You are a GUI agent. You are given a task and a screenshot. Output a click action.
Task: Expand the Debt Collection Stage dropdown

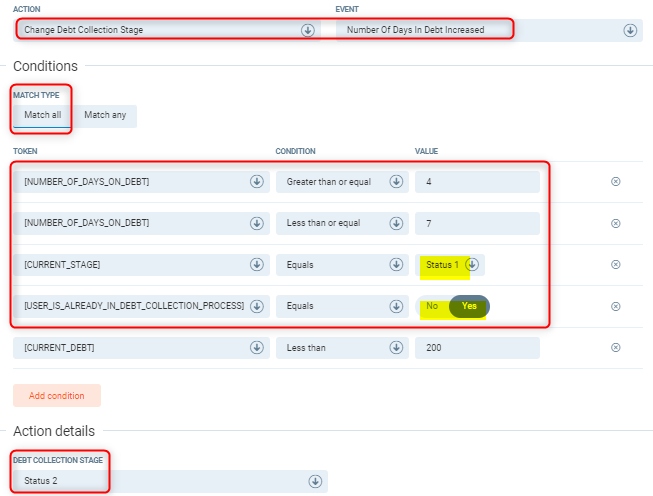coord(315,481)
